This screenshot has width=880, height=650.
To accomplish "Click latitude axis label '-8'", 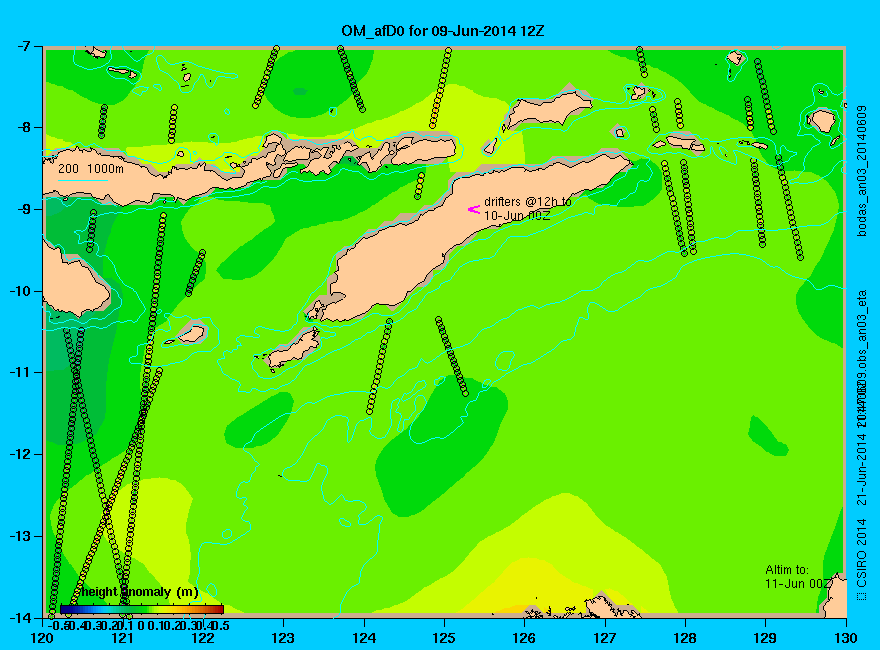I will [22, 127].
